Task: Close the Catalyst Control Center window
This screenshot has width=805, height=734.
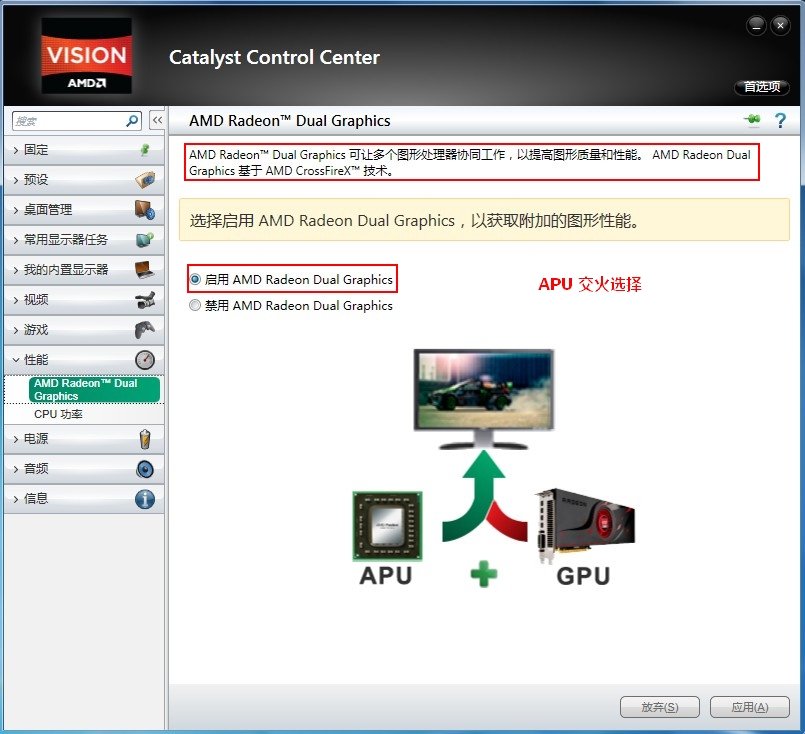Action: tap(780, 26)
